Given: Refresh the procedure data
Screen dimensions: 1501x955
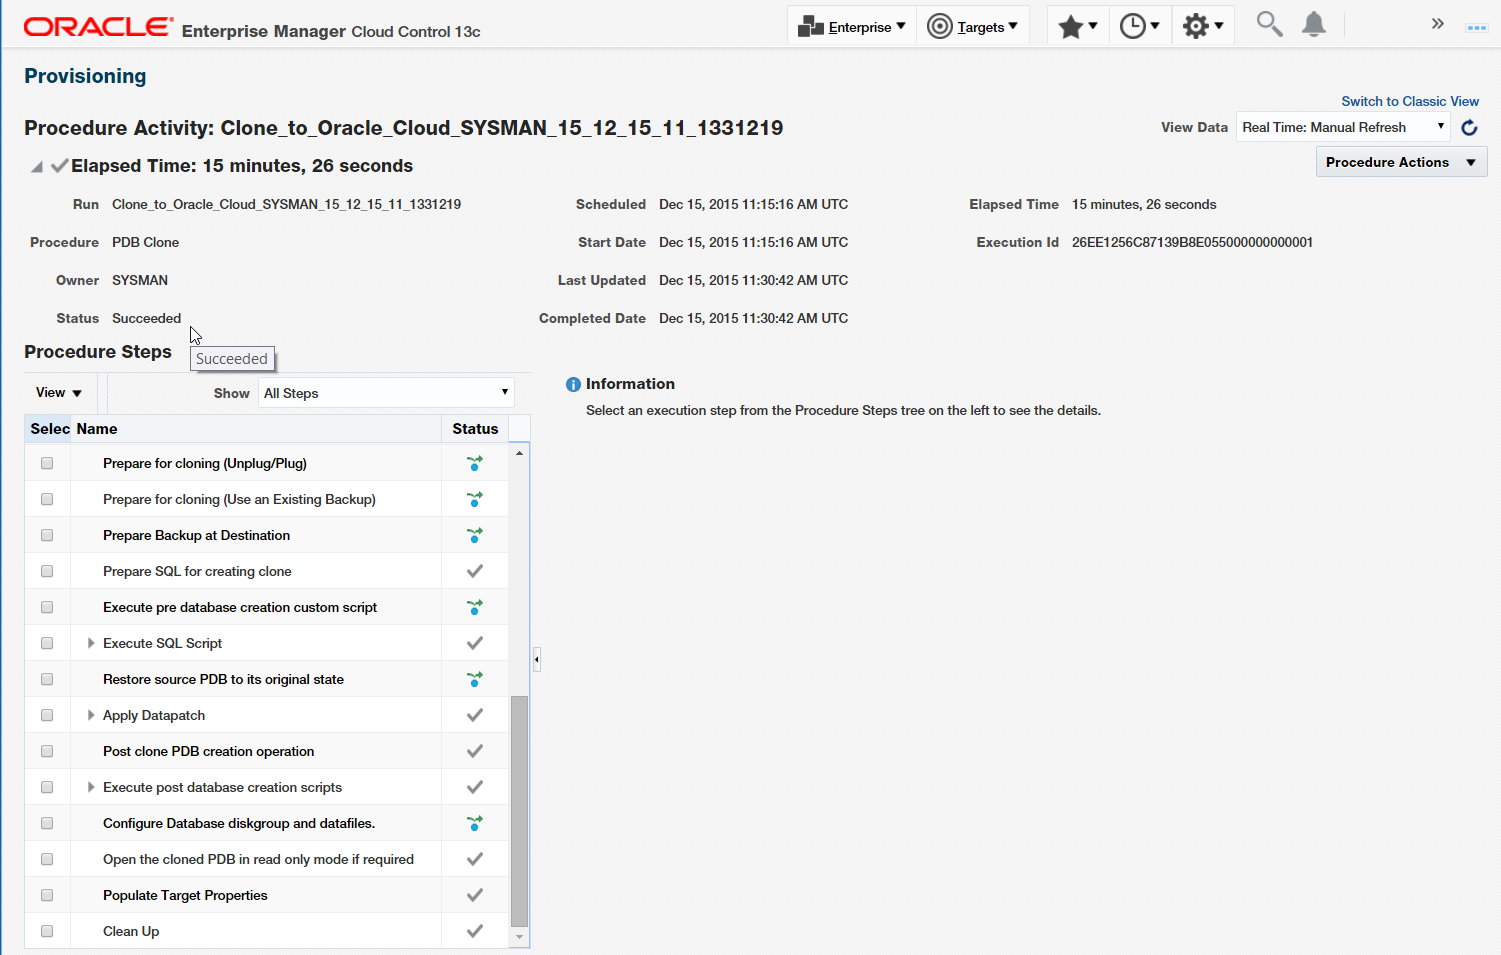Looking at the screenshot, I should point(1469,127).
